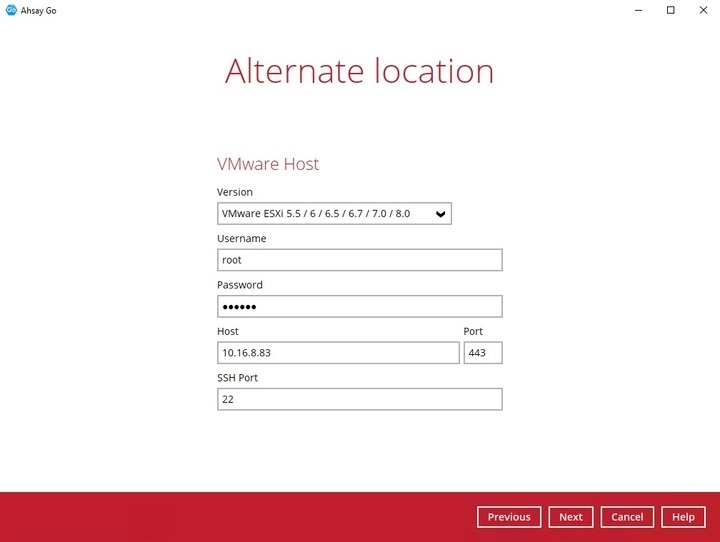720x542 pixels.
Task: Click the VMware Host section heading
Action: point(268,164)
